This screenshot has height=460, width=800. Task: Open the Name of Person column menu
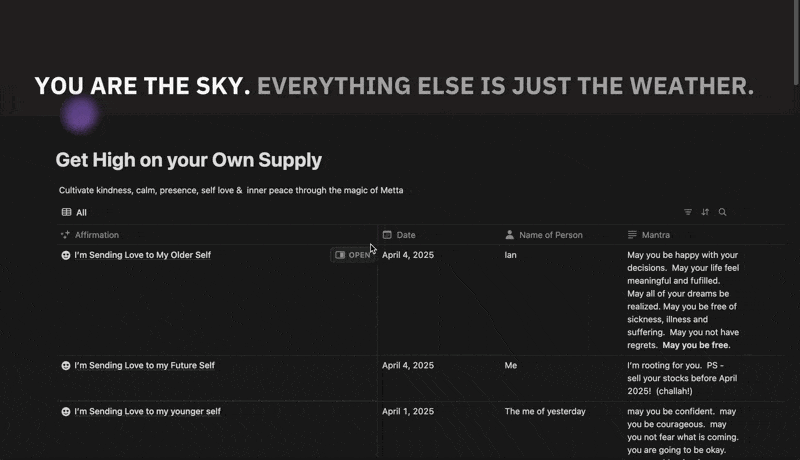point(551,235)
